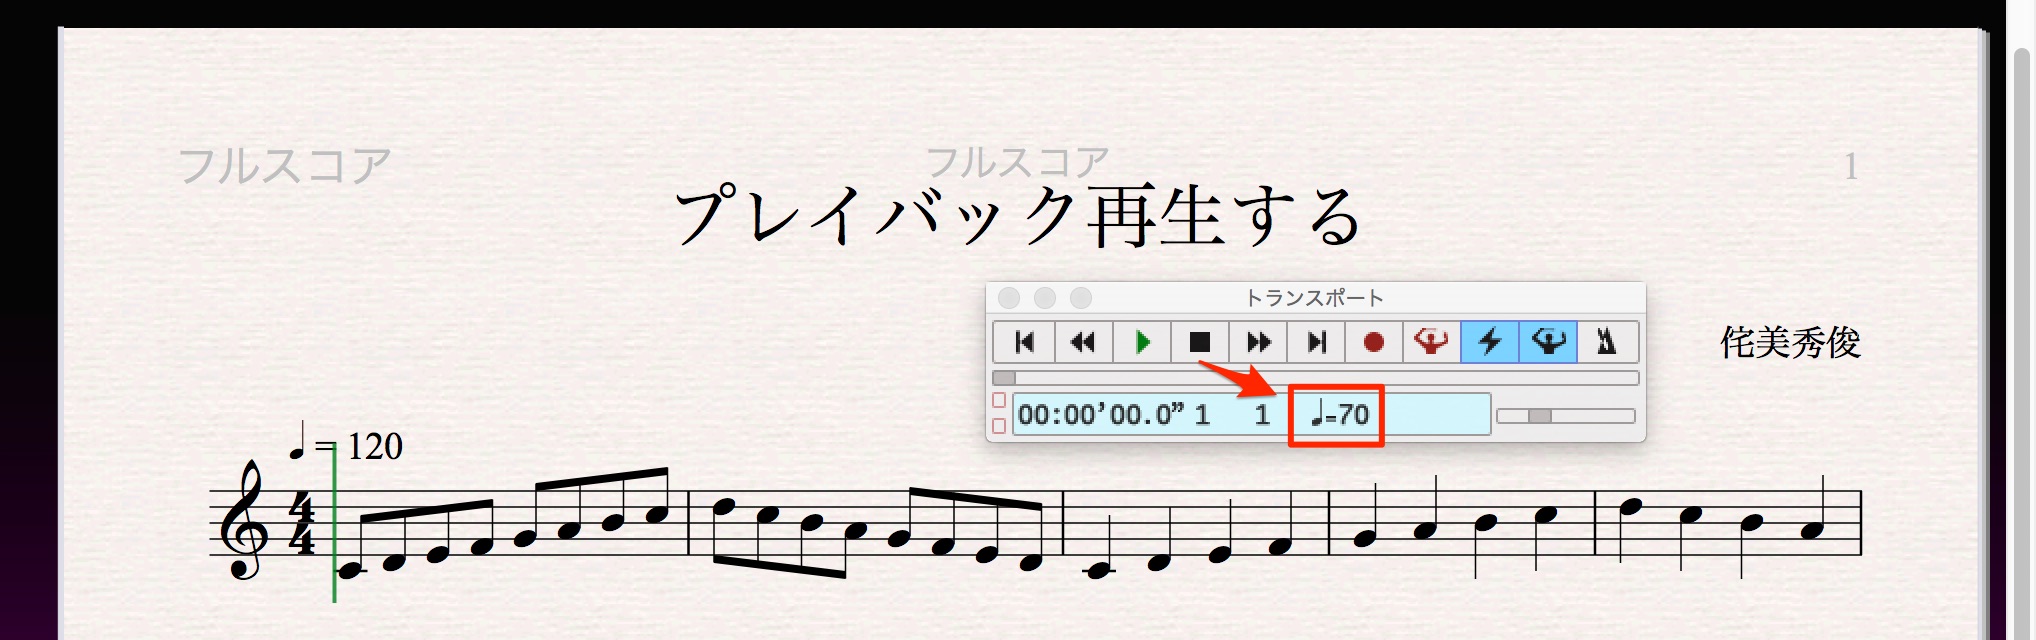Toggle the metronome click icon
This screenshot has height=640, width=2036.
click(1607, 342)
